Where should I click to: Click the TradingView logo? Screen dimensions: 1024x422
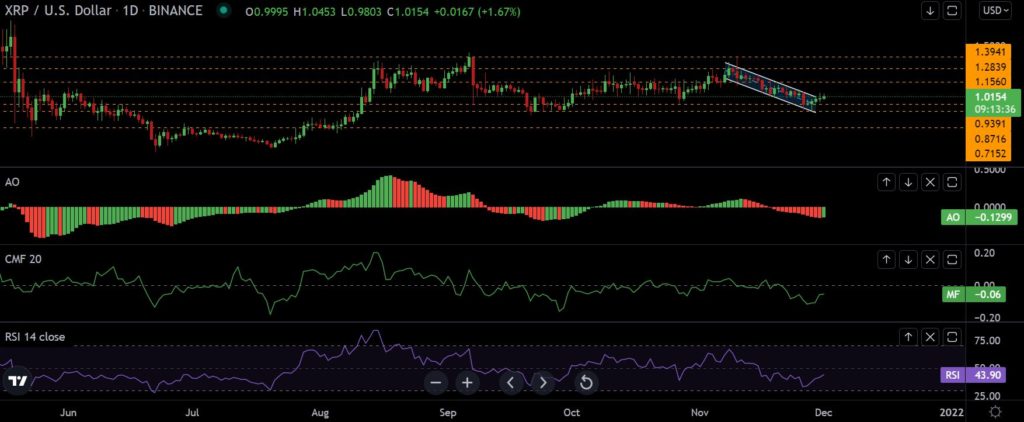[x=18, y=381]
